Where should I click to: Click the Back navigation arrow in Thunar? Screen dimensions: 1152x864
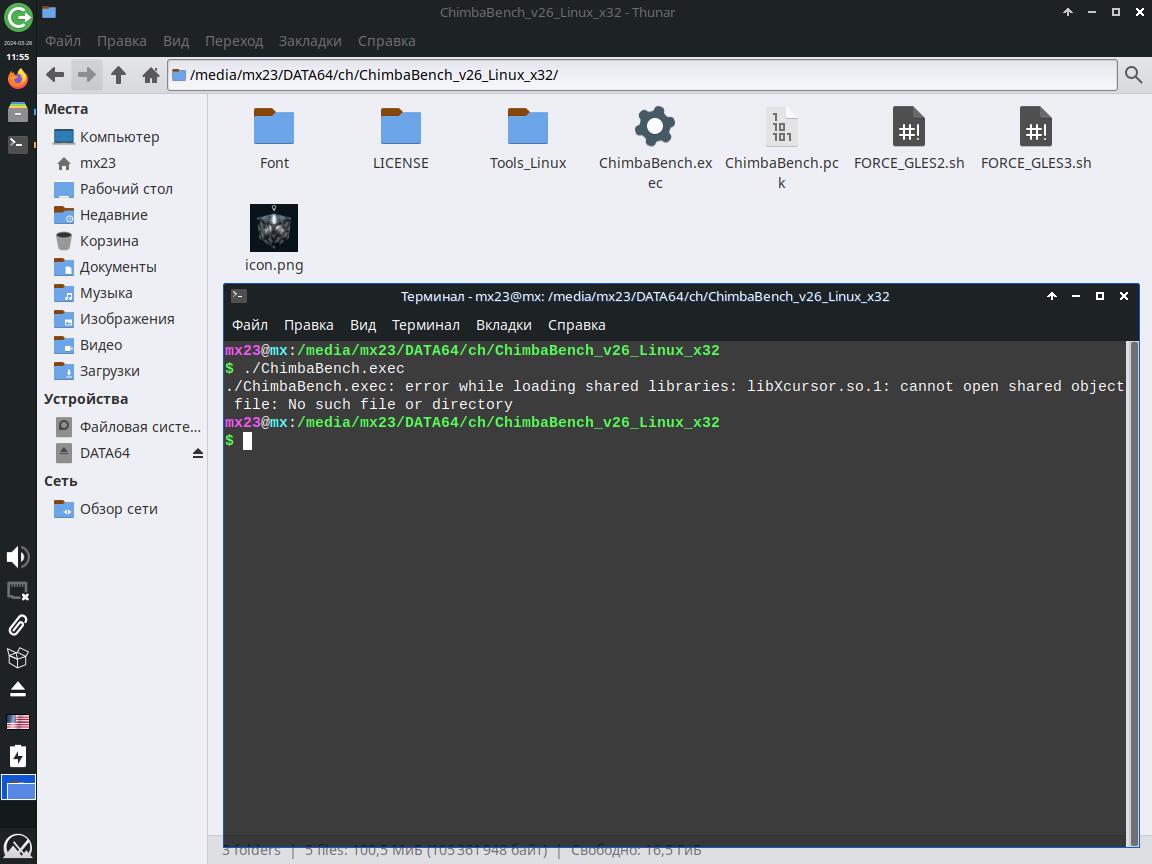(x=56, y=75)
